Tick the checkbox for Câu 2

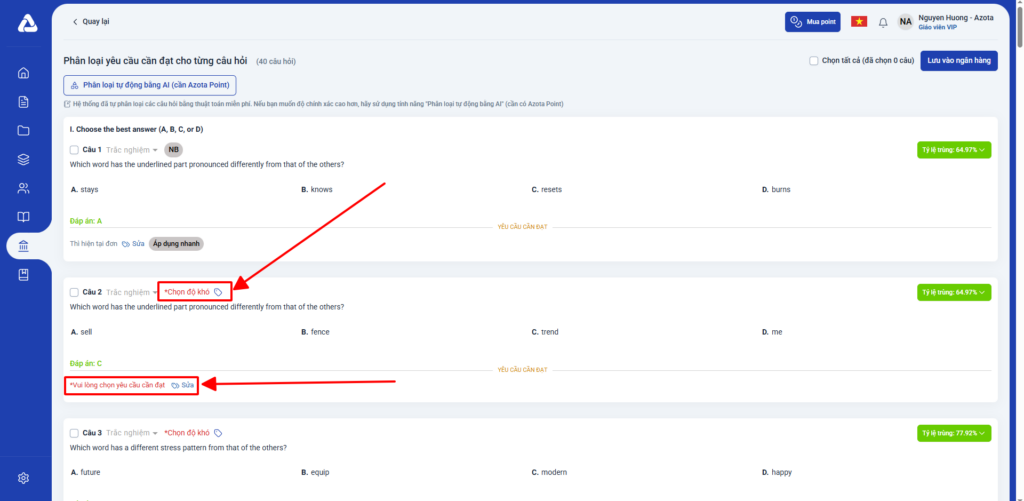(x=74, y=292)
